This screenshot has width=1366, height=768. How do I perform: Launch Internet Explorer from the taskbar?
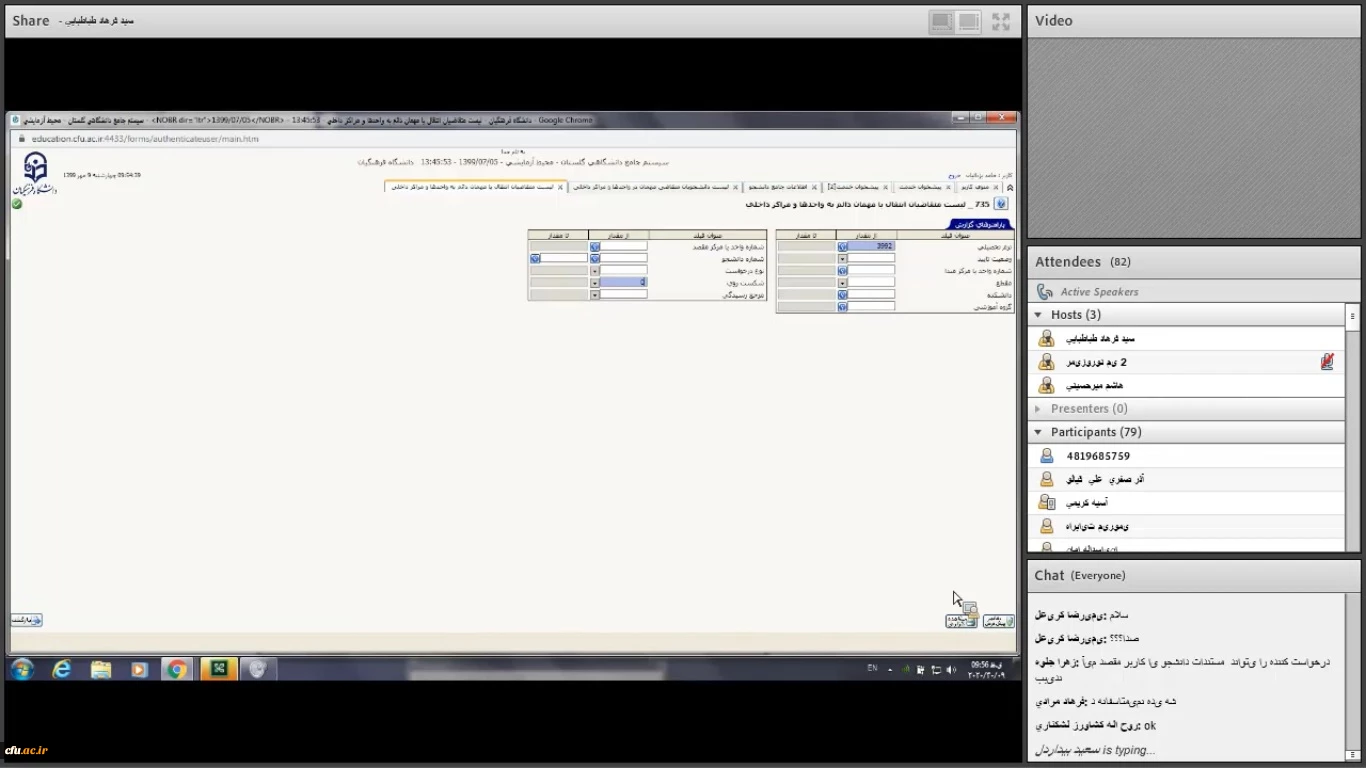coord(62,669)
